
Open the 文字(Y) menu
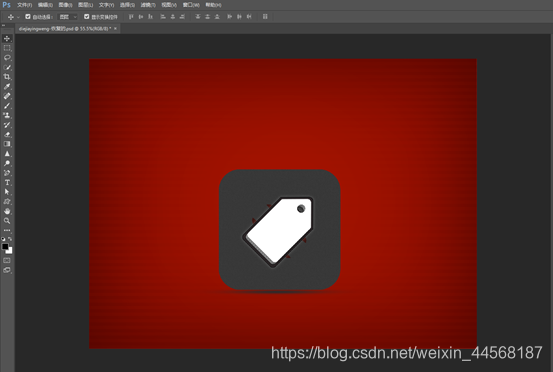pyautogui.click(x=107, y=5)
